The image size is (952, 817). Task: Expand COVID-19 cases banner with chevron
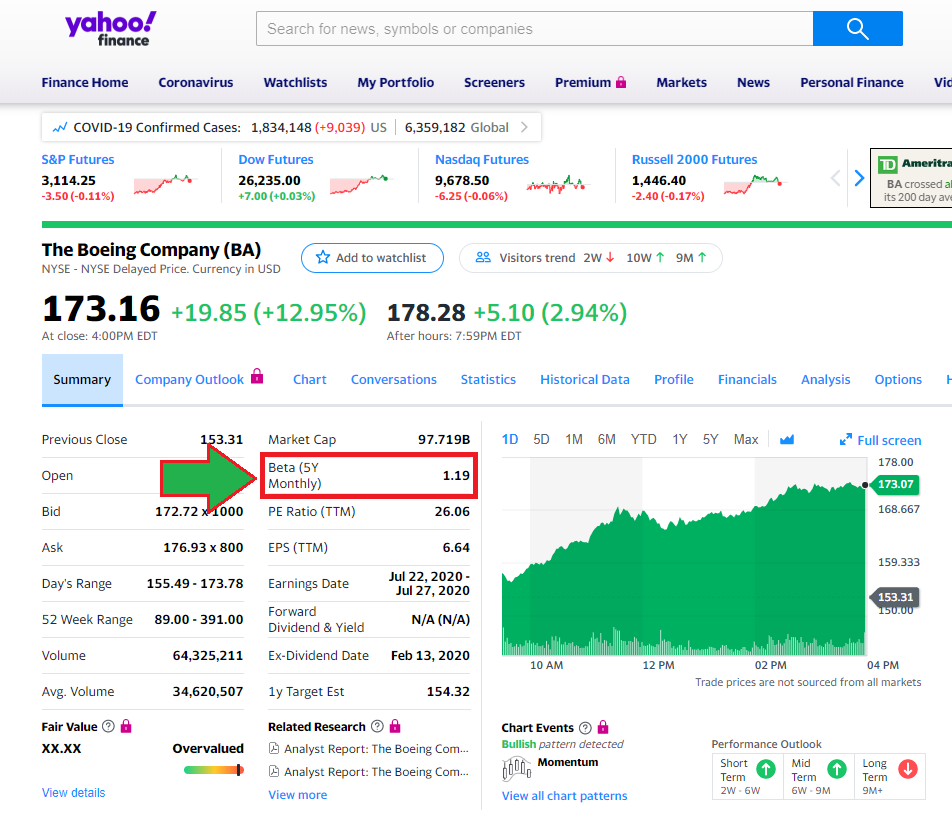[524, 127]
